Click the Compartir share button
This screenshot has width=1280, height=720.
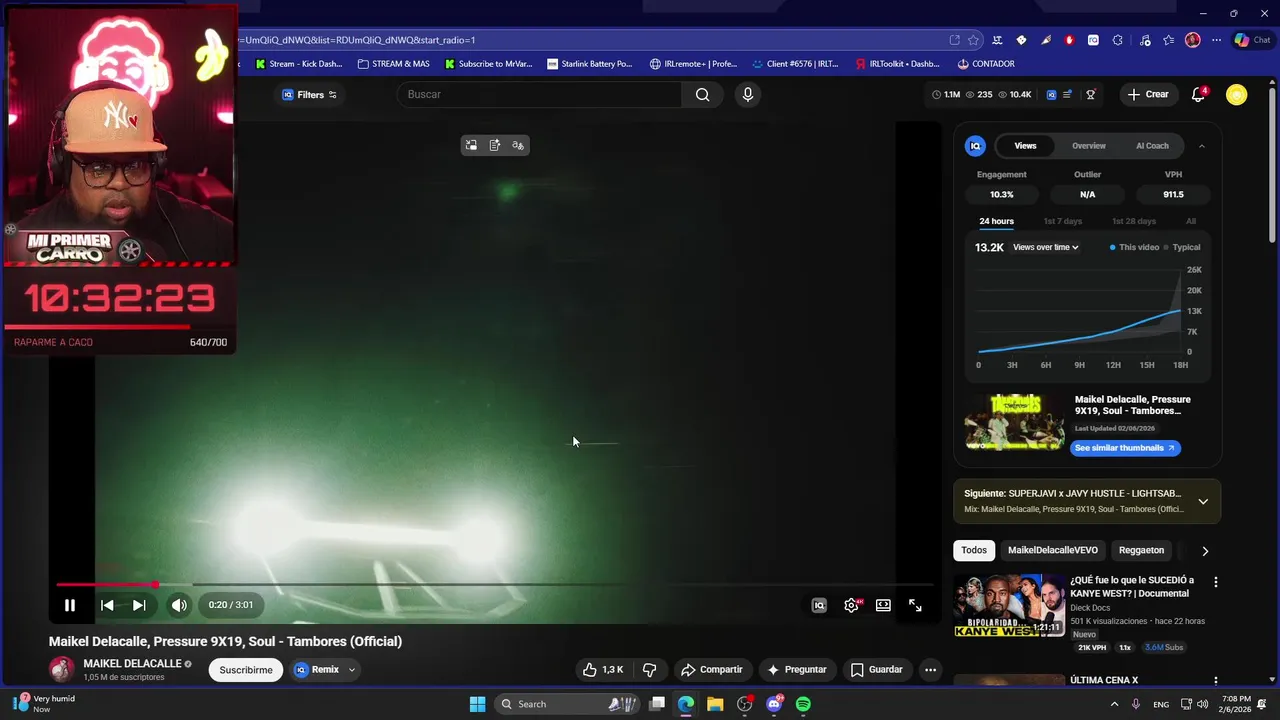(x=711, y=670)
